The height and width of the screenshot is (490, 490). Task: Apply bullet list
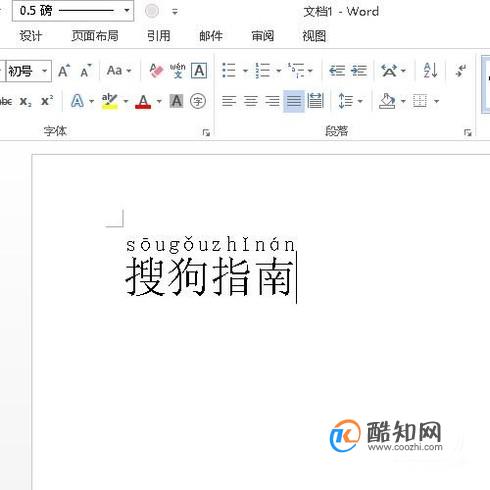(x=229, y=70)
